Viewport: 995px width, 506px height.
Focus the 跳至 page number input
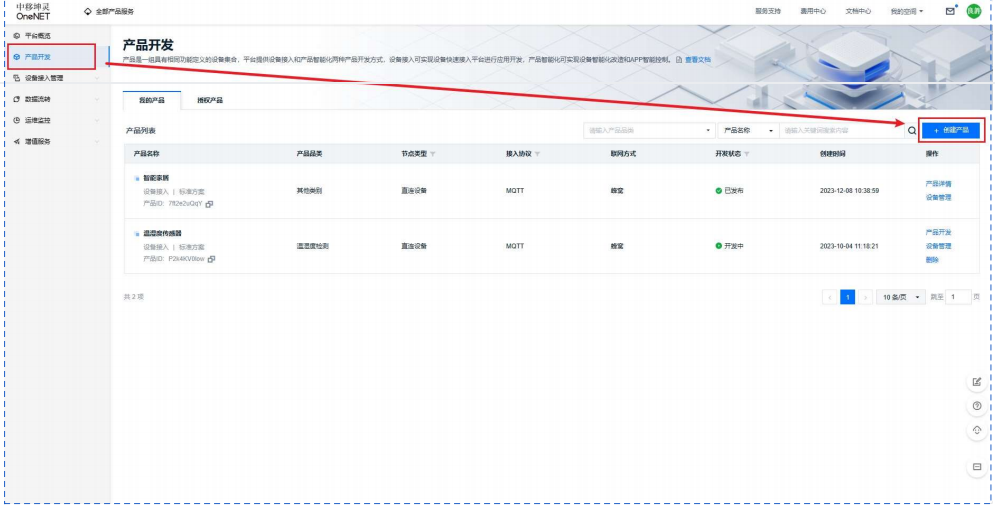(x=958, y=297)
